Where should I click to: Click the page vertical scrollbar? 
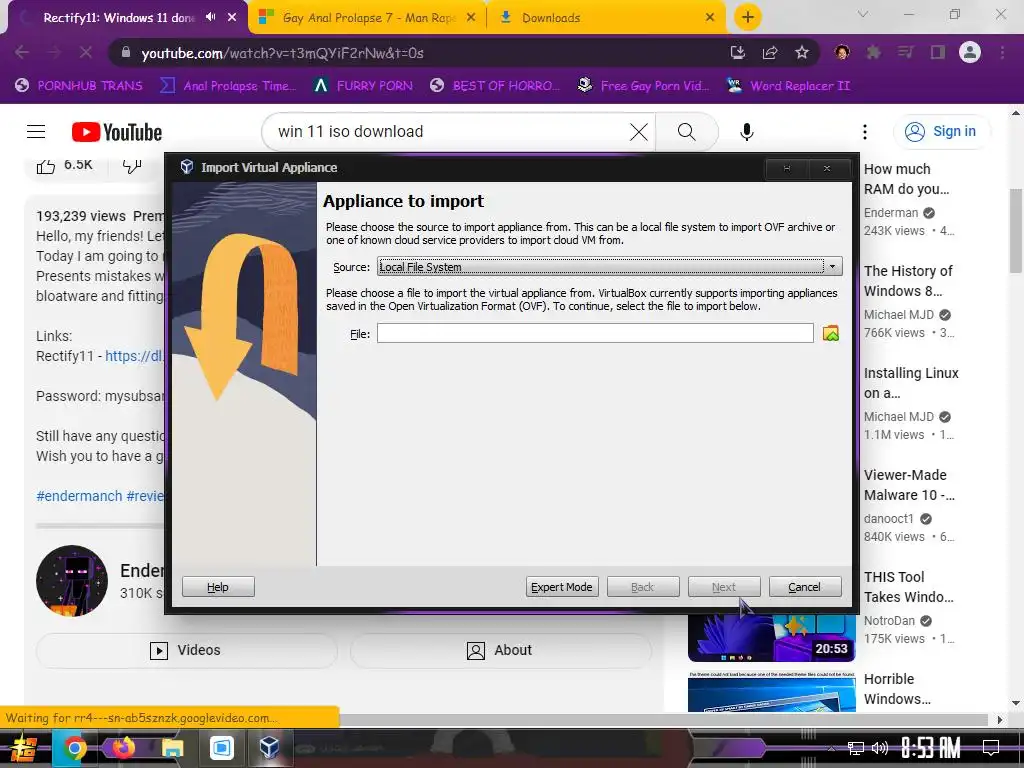click(1016, 231)
